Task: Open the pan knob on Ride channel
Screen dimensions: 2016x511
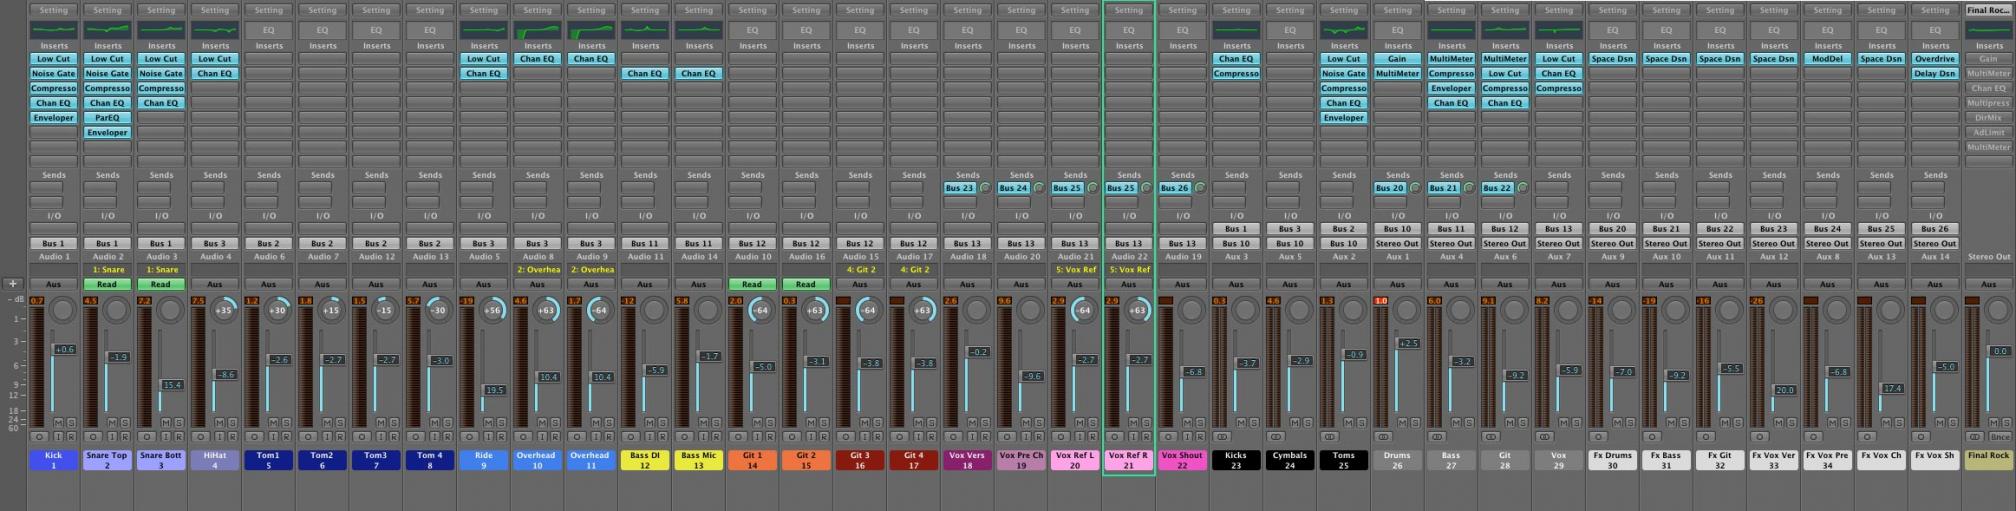Action: click(493, 310)
